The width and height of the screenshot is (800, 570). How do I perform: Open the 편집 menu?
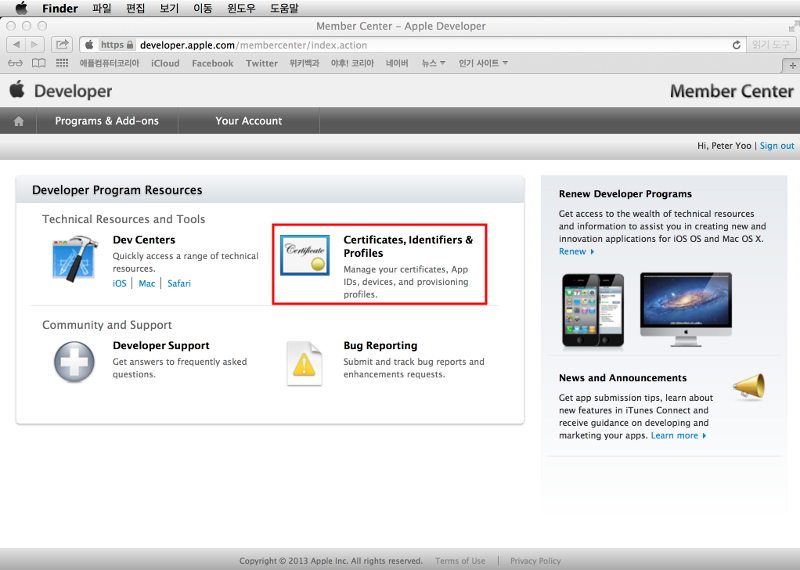click(136, 8)
